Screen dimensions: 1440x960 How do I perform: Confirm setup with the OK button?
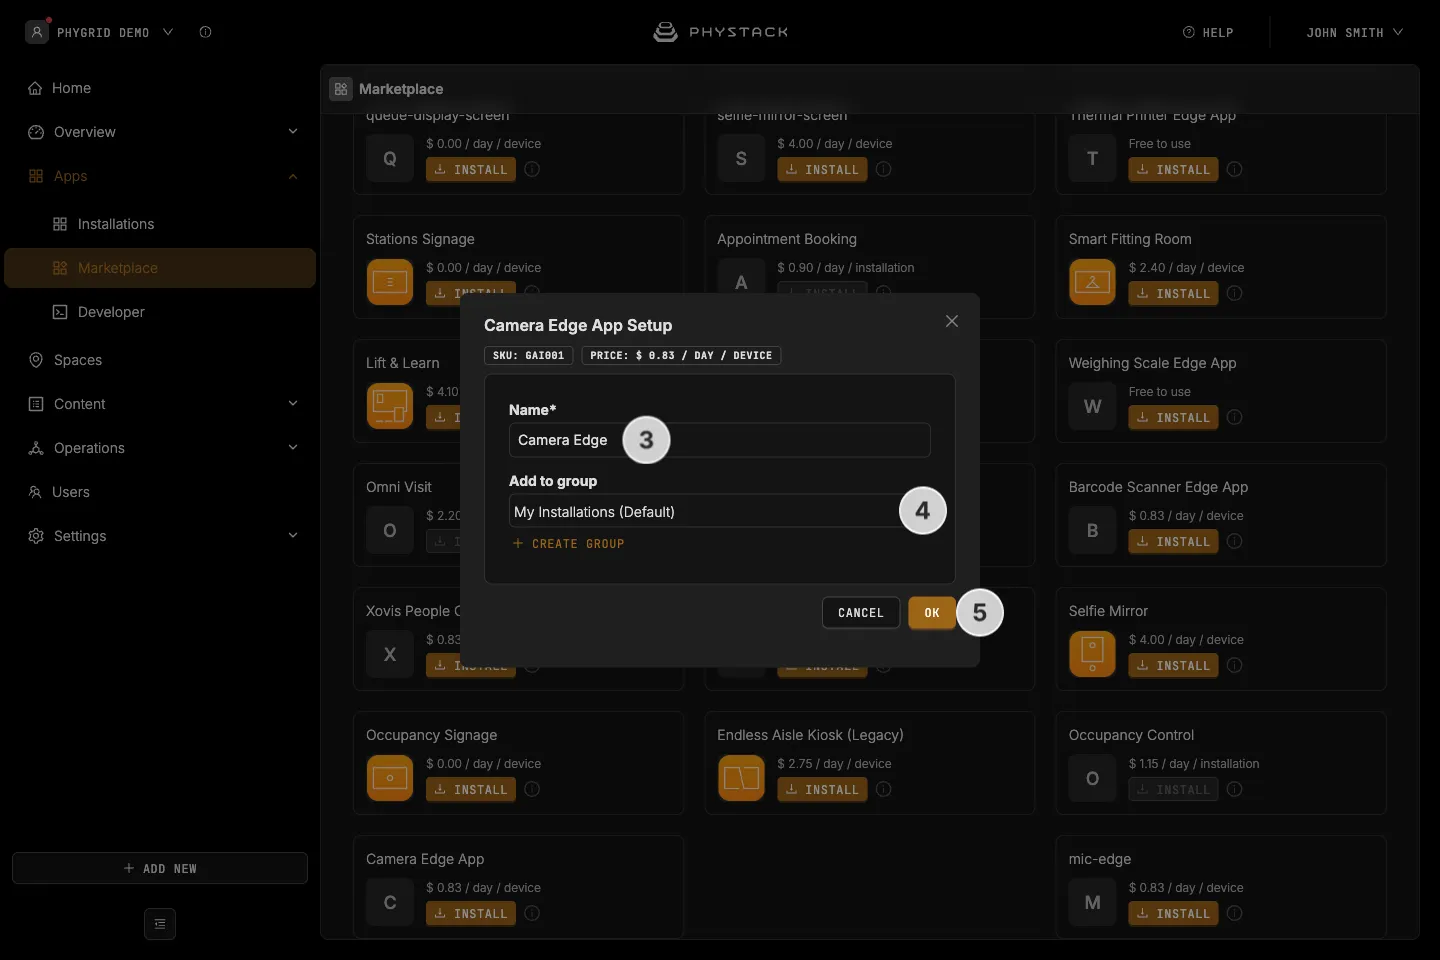(932, 613)
